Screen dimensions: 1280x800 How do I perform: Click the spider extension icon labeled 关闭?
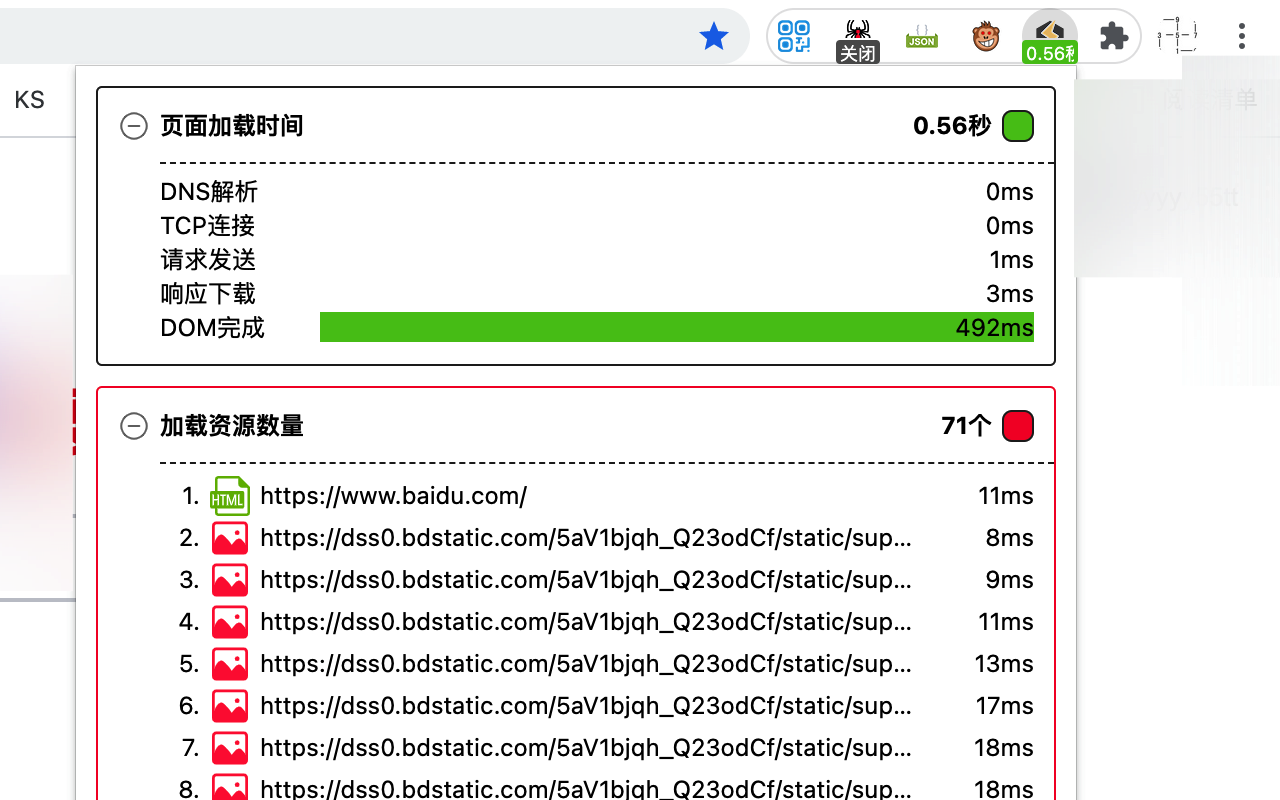857,40
